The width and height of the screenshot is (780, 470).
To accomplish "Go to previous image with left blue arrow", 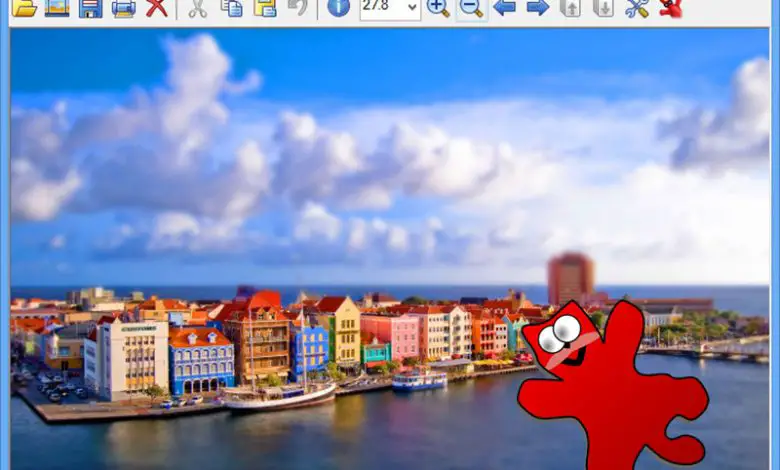I will (504, 7).
